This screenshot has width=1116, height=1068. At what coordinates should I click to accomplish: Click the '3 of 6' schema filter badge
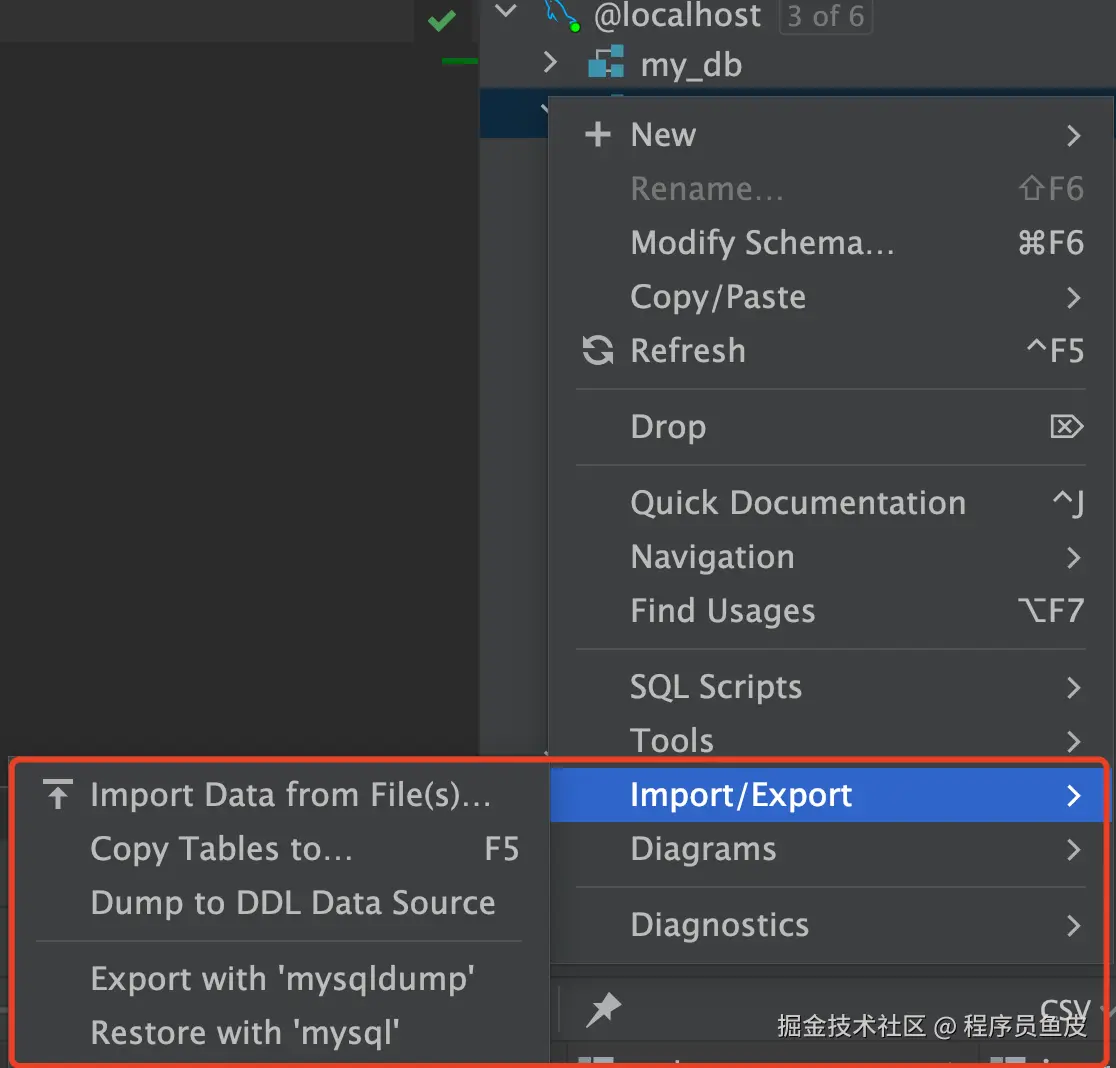(825, 16)
